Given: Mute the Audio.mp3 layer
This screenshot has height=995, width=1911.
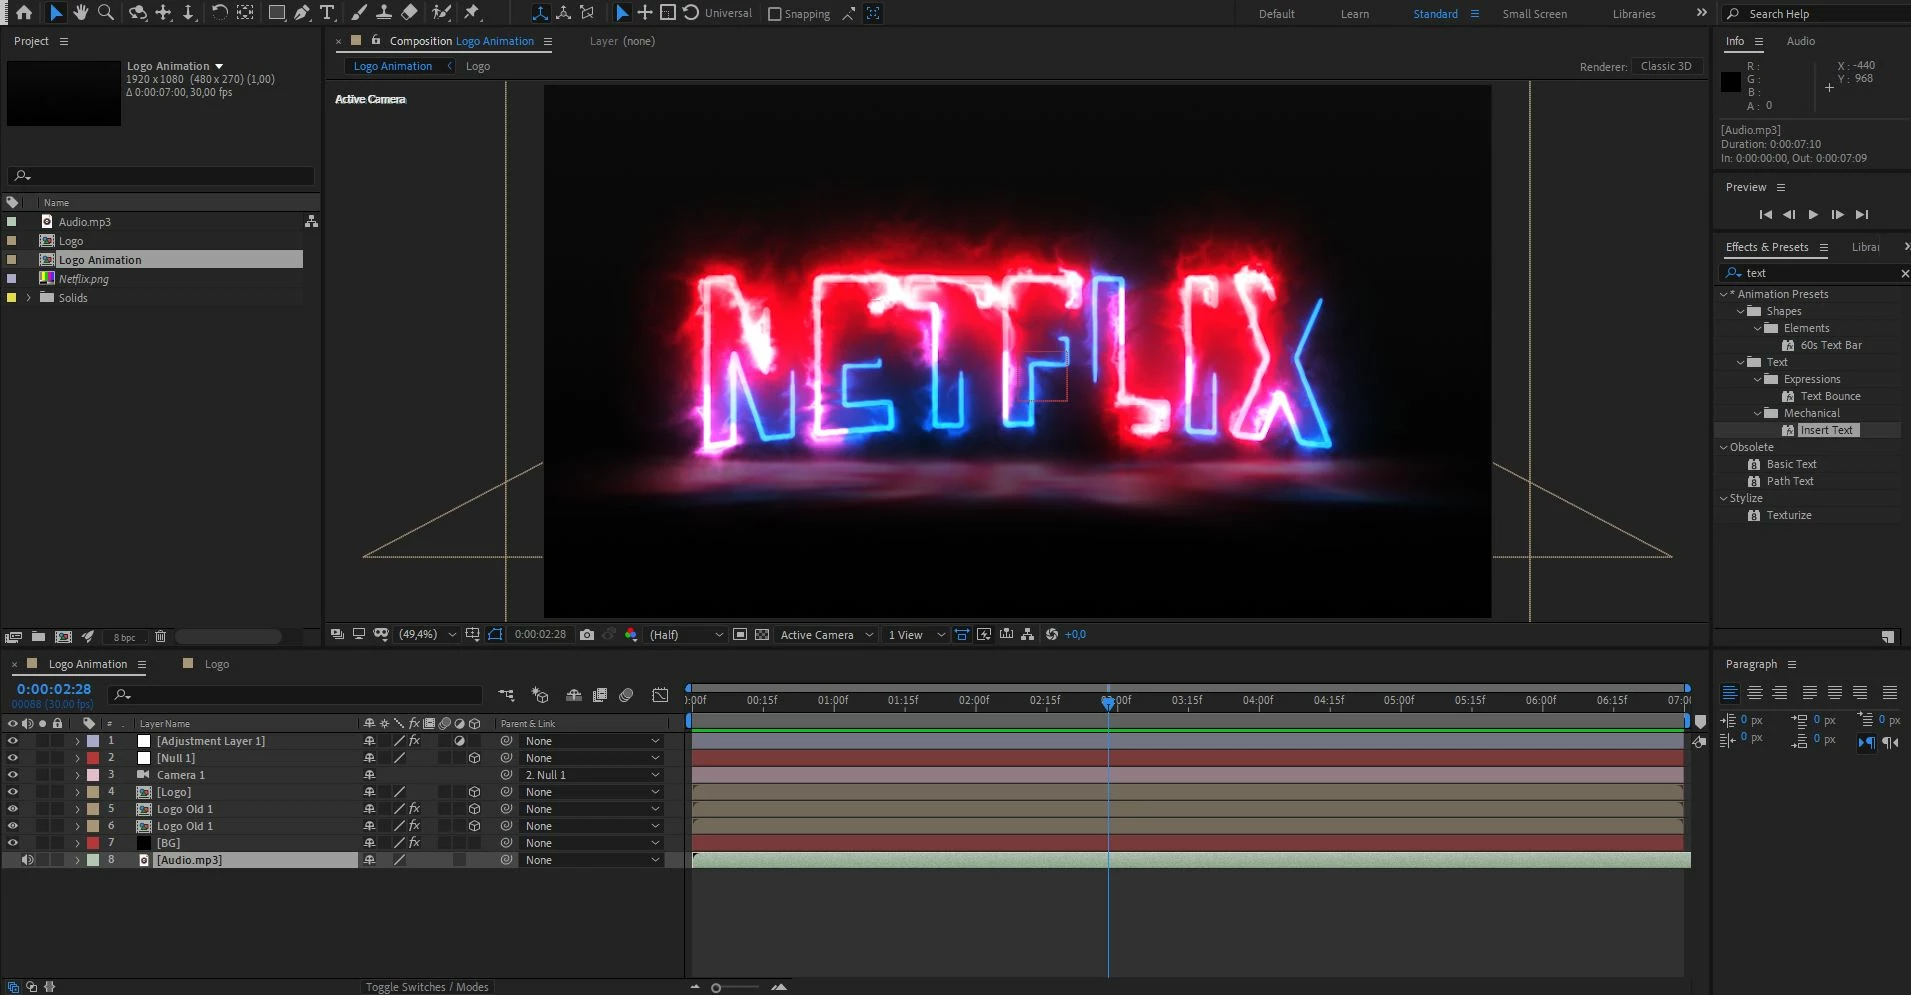Looking at the screenshot, I should click(28, 860).
